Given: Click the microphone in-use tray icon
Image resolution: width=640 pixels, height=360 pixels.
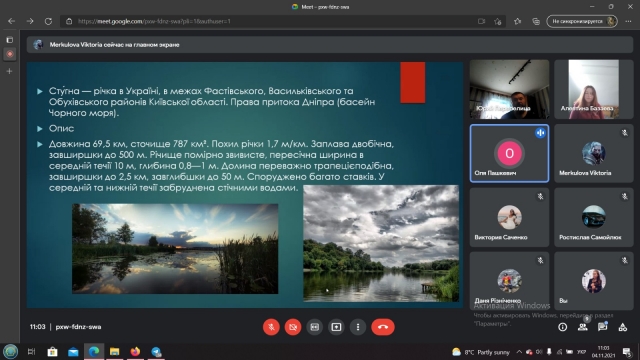Looking at the screenshot, I should pos(549,352).
